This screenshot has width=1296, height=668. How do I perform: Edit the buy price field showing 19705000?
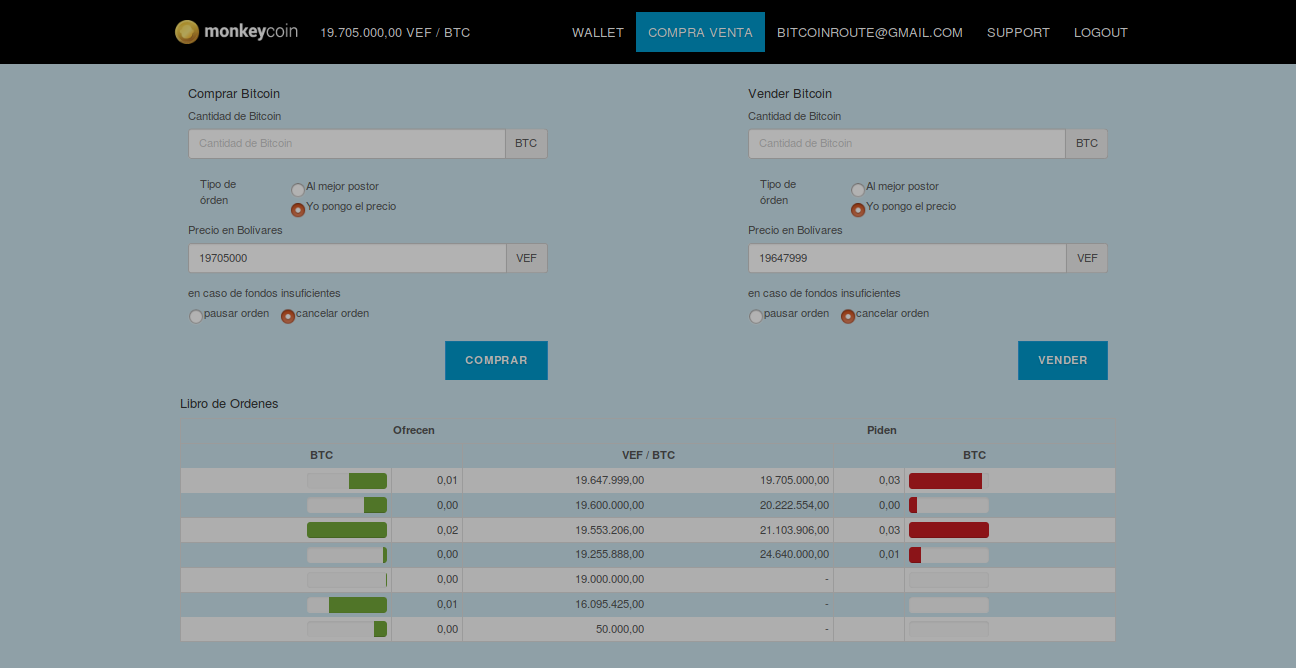[x=347, y=258]
